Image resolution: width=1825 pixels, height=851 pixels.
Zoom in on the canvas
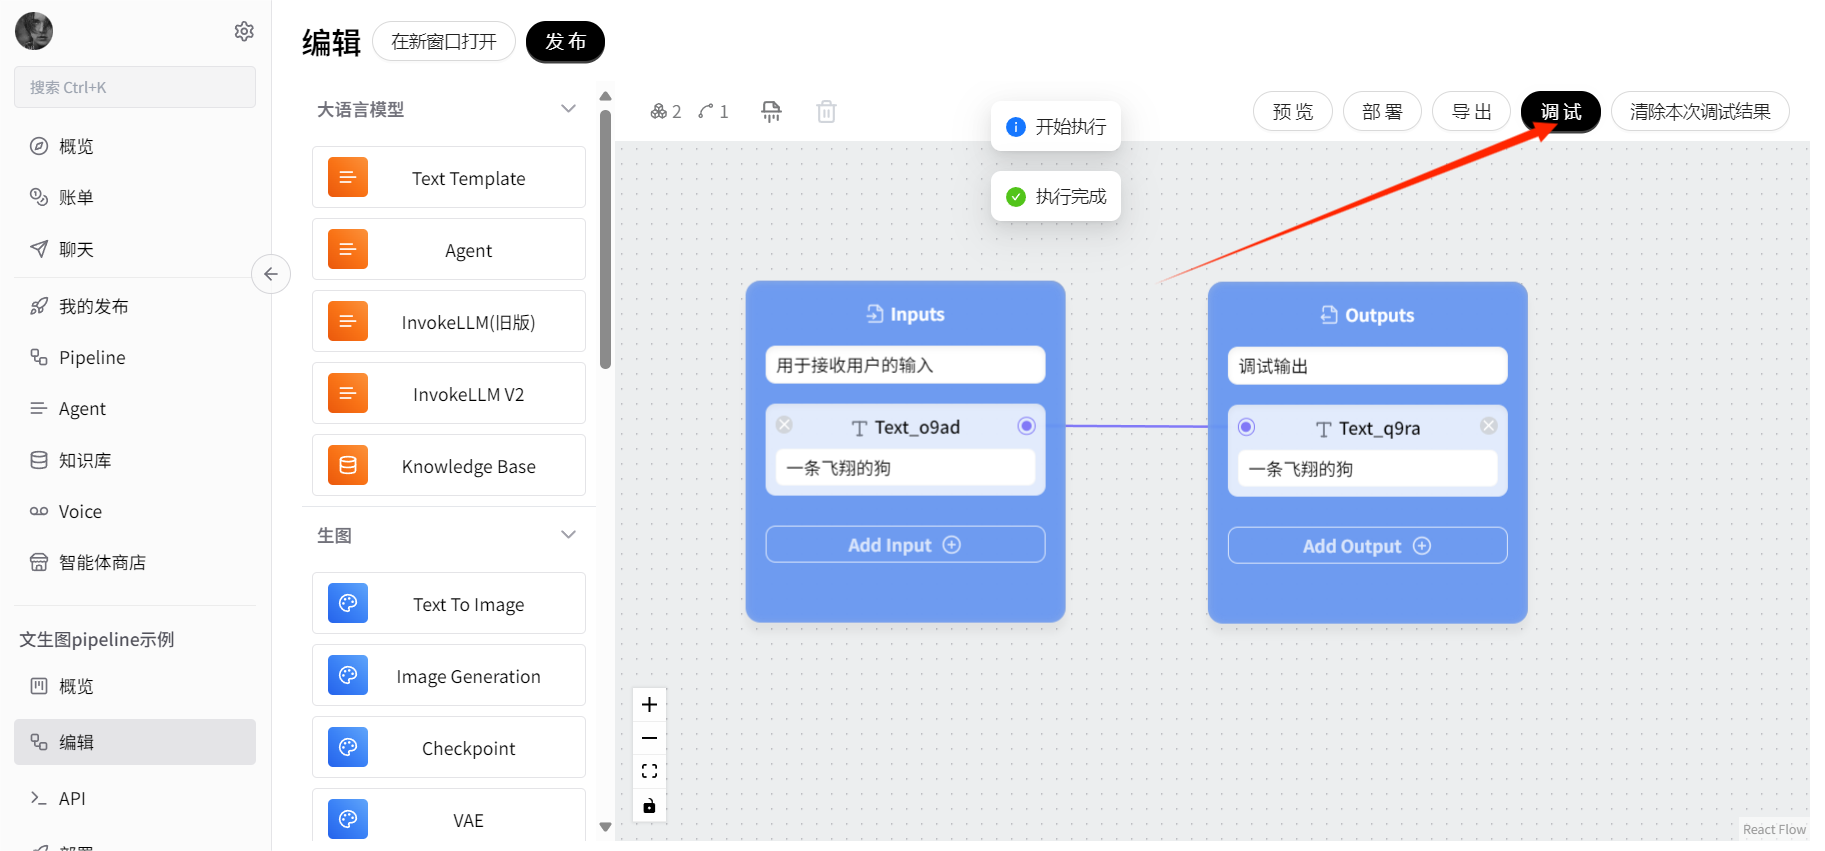click(x=649, y=705)
